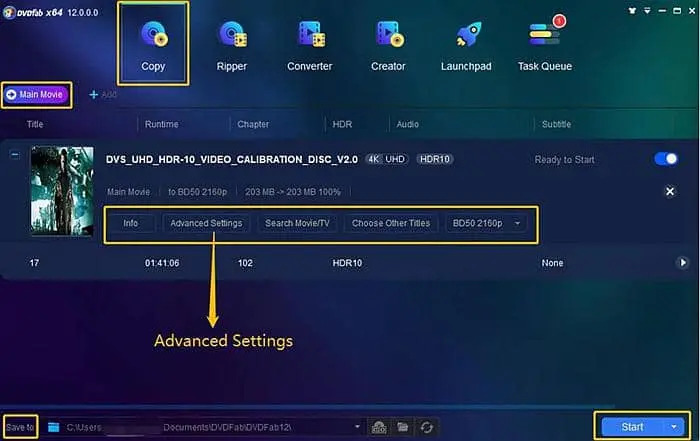Select ISO image output icon

point(379,427)
